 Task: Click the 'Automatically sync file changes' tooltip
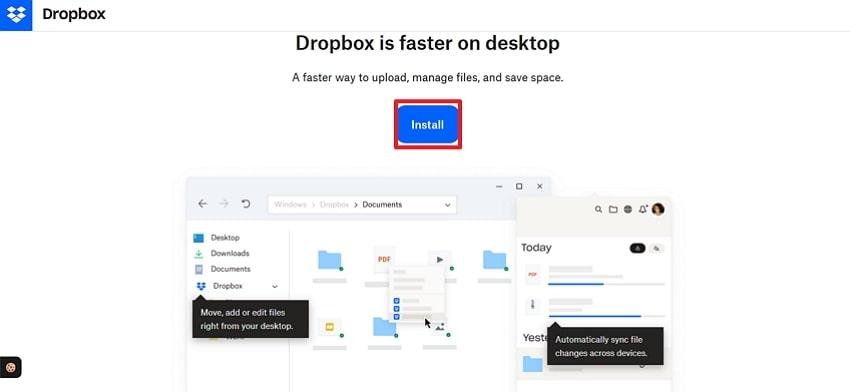[x=606, y=346]
